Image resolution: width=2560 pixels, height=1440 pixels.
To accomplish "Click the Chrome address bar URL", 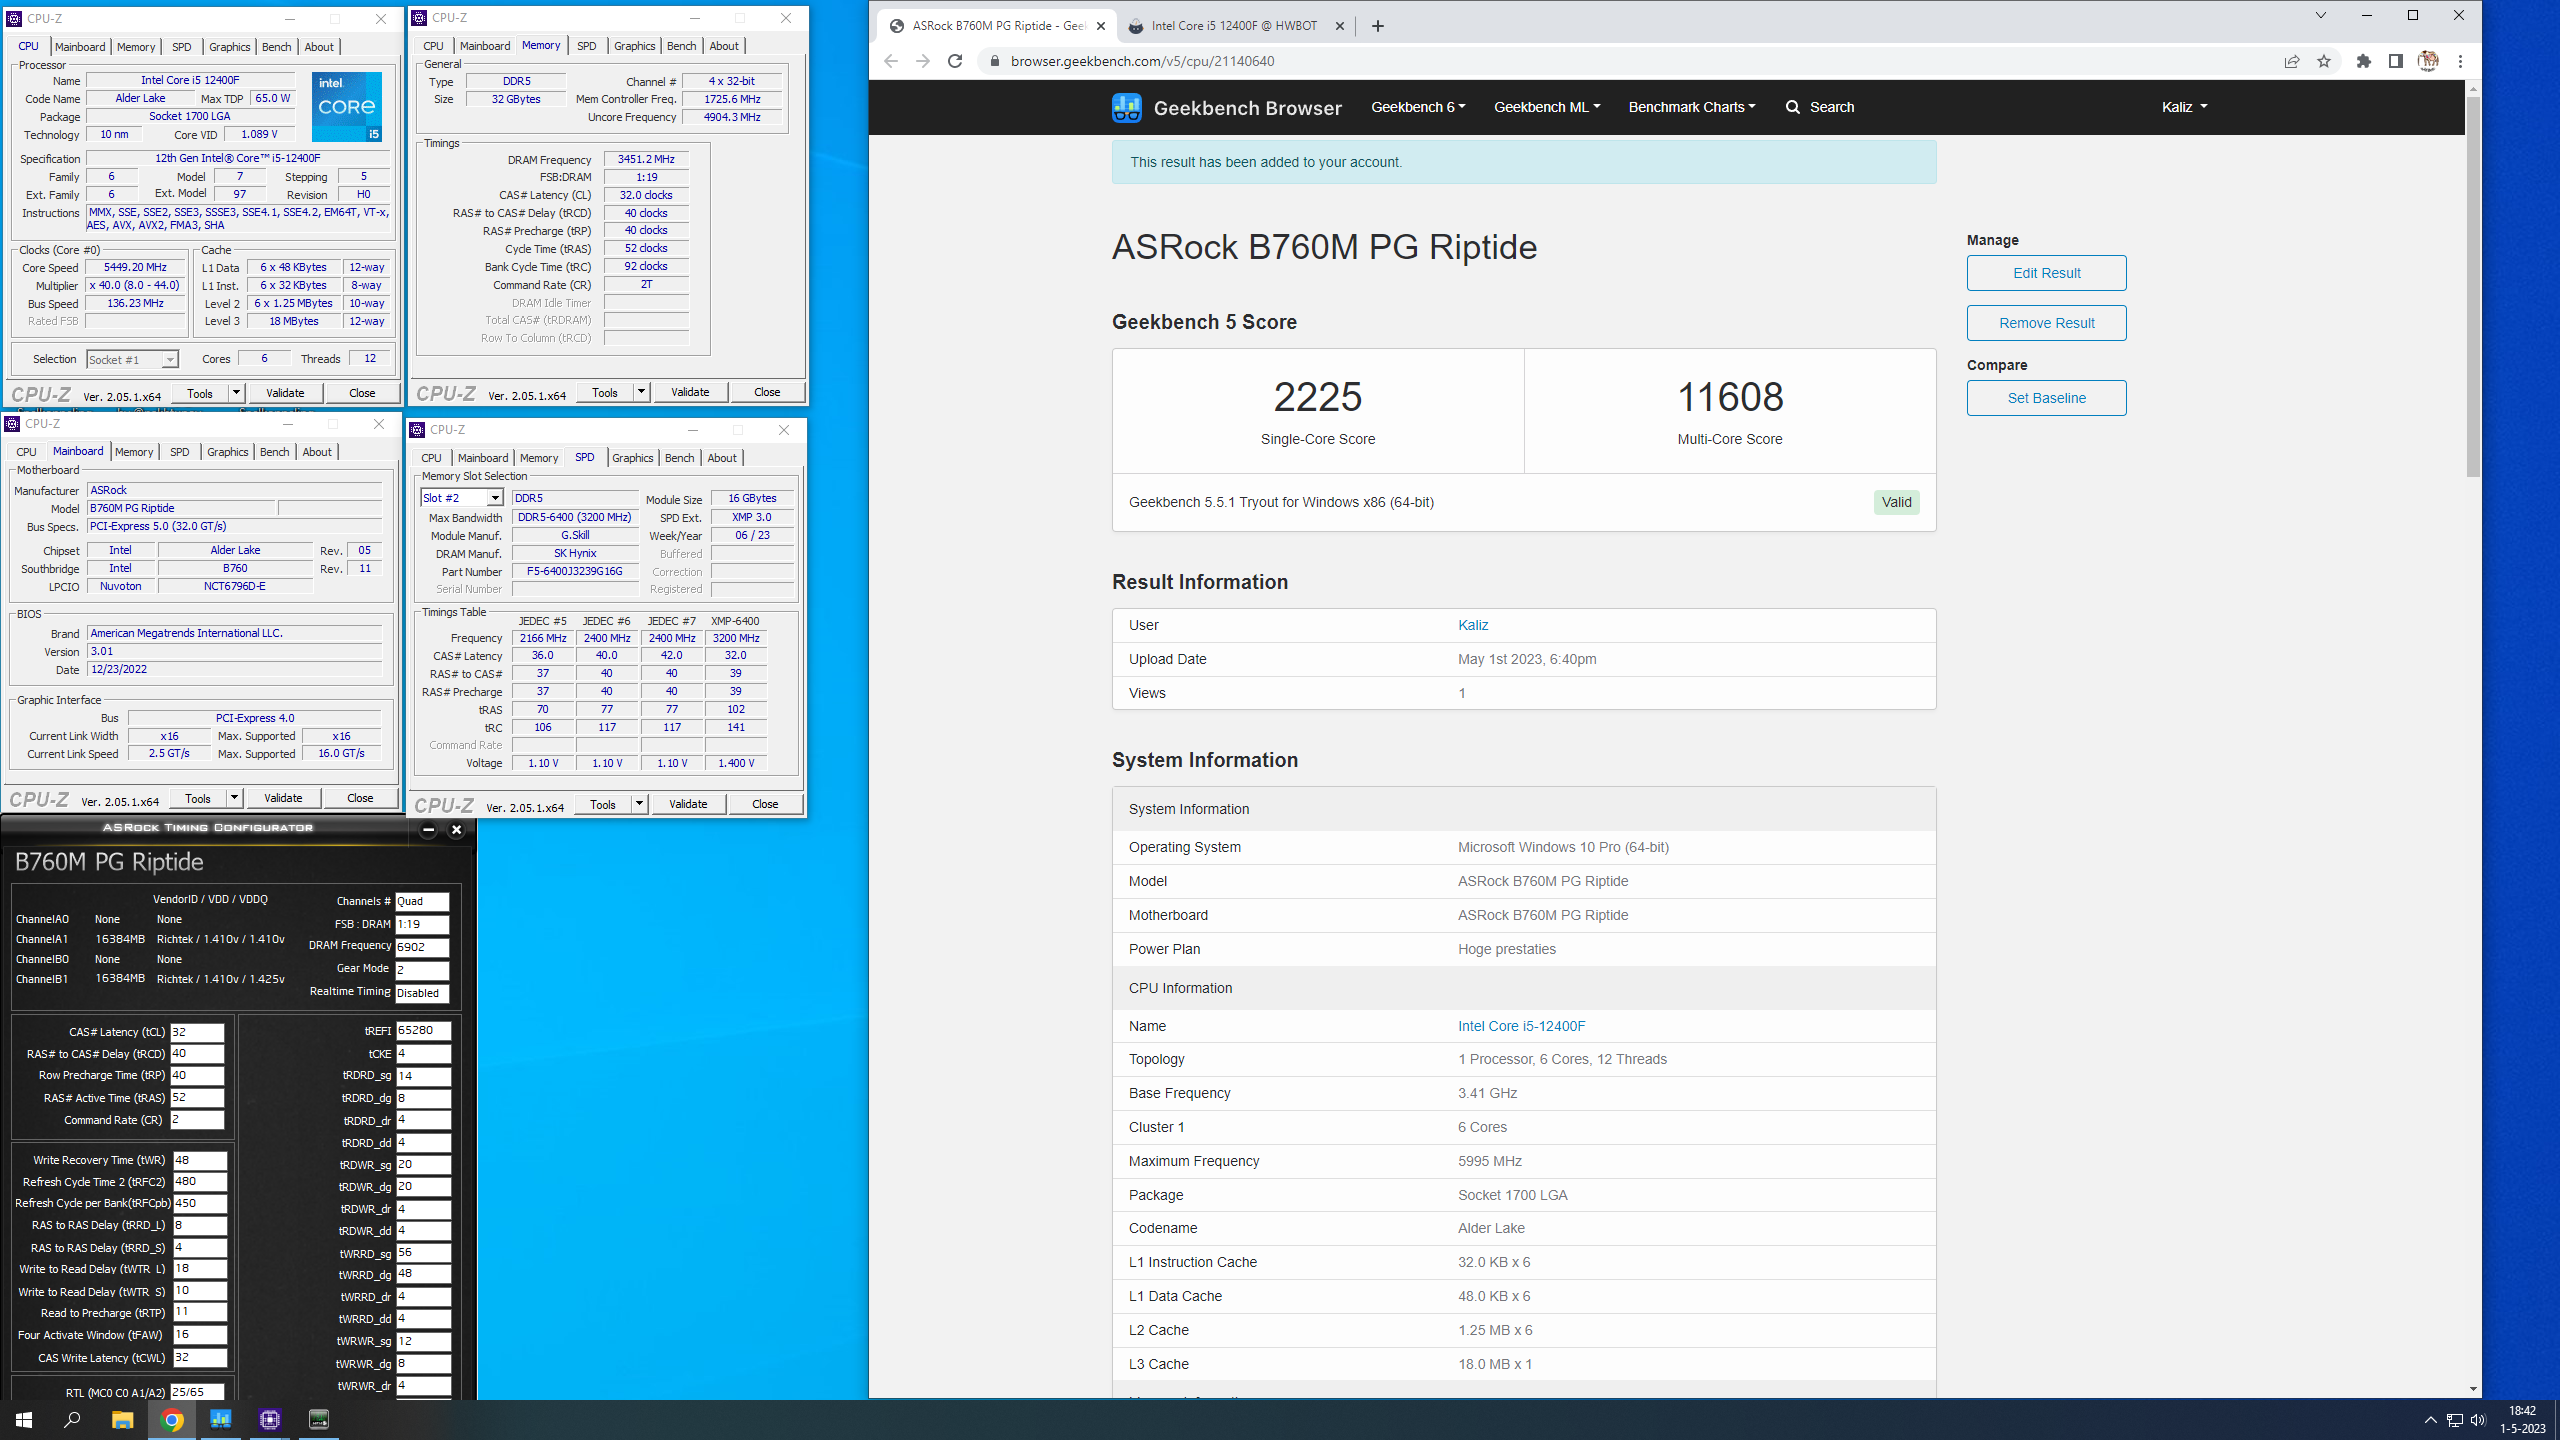I will tap(1142, 61).
